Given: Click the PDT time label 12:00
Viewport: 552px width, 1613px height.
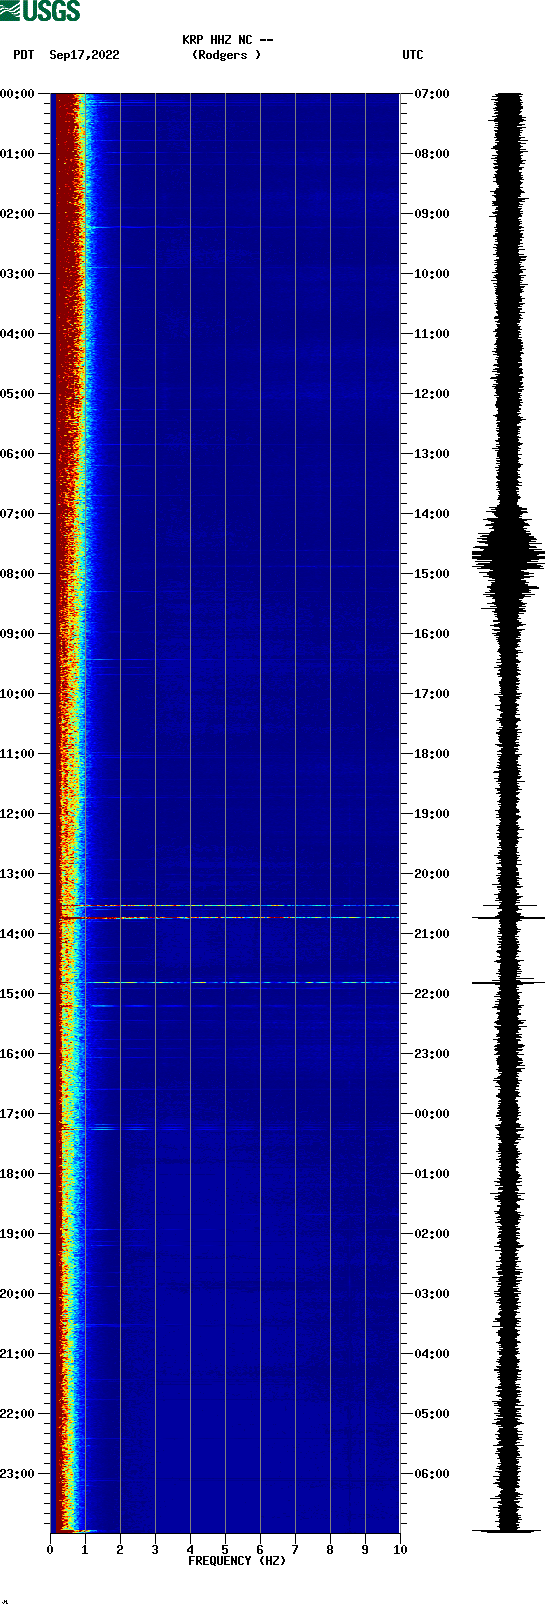Looking at the screenshot, I should pyautogui.click(x=17, y=814).
